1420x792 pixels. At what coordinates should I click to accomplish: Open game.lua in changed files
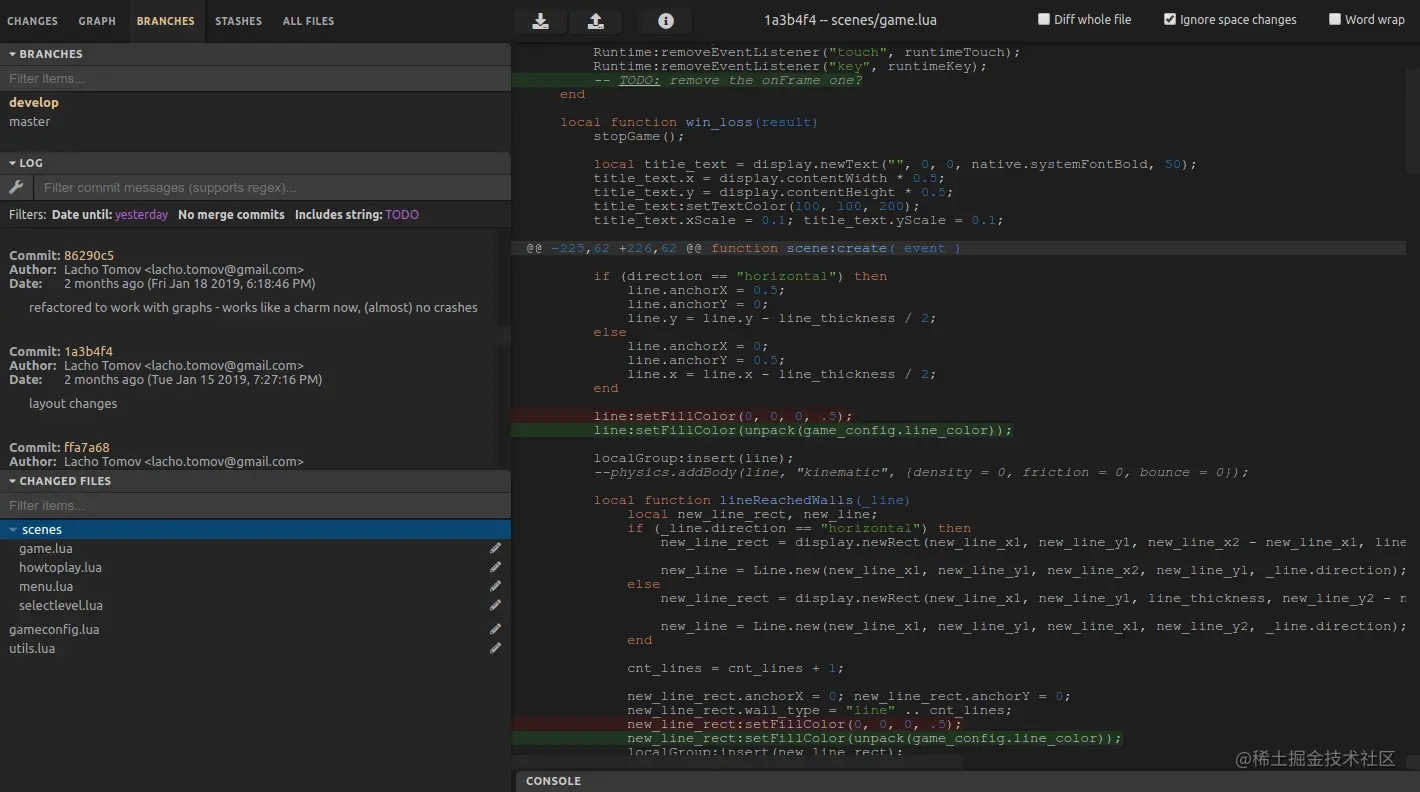pos(46,548)
